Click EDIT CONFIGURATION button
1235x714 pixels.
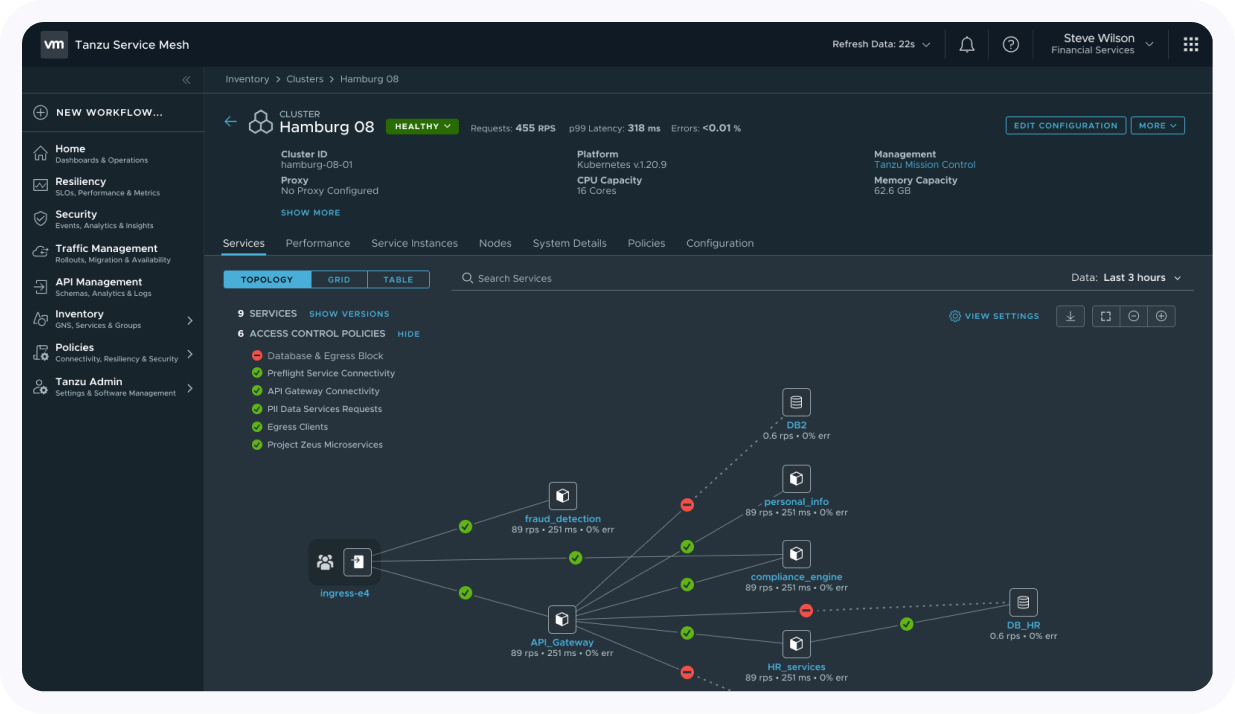1066,126
